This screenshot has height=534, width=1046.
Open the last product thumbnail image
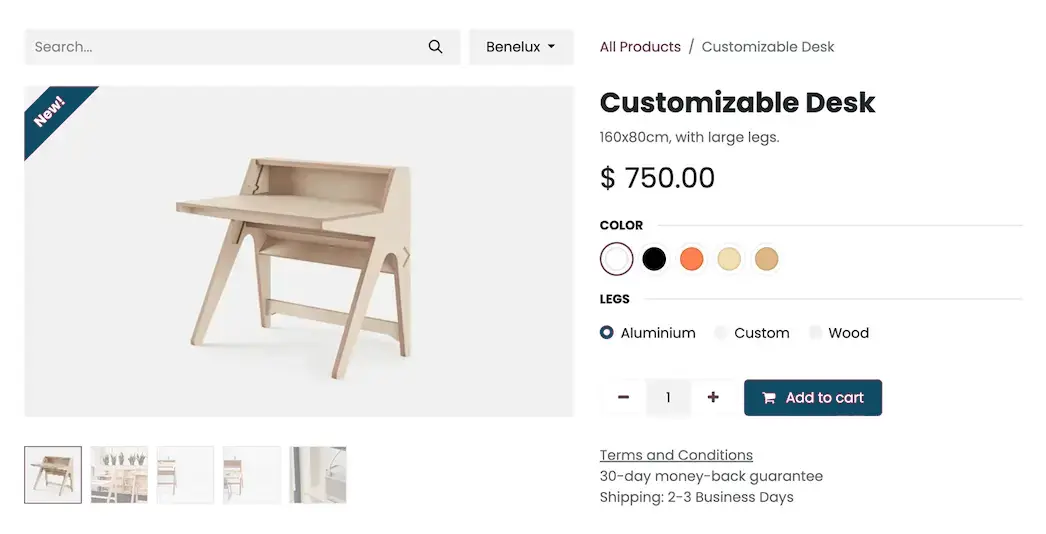pos(318,475)
